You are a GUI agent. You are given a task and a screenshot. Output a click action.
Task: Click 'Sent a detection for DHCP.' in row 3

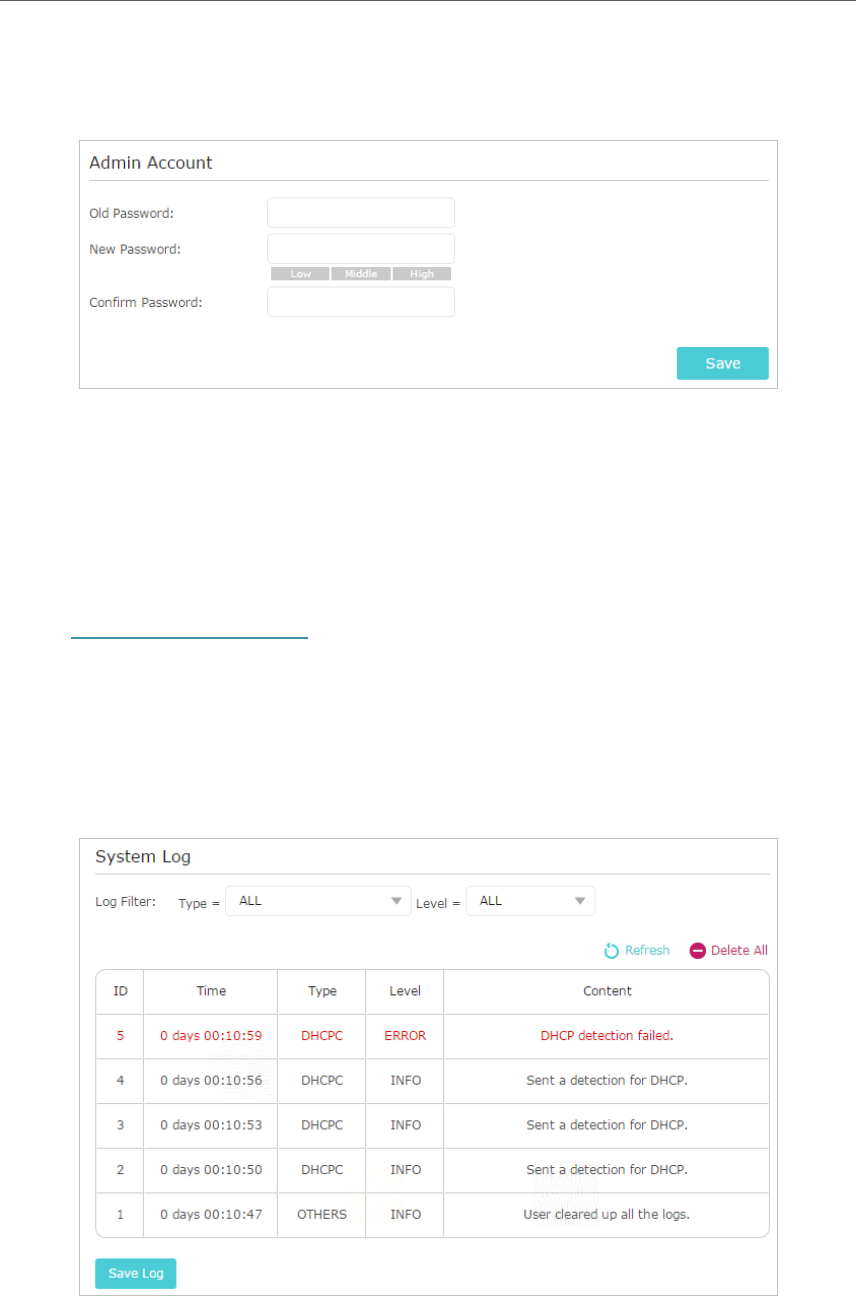607,1125
